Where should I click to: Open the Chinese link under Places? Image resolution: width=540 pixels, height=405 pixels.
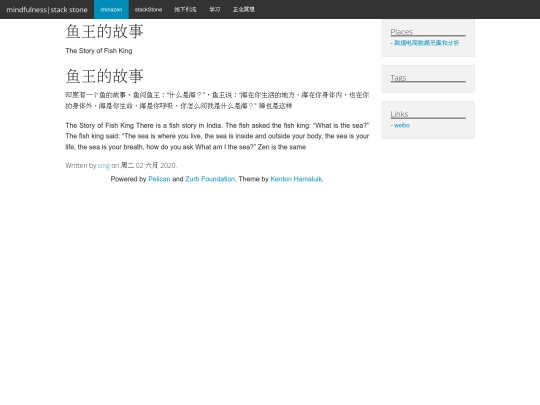pos(426,43)
